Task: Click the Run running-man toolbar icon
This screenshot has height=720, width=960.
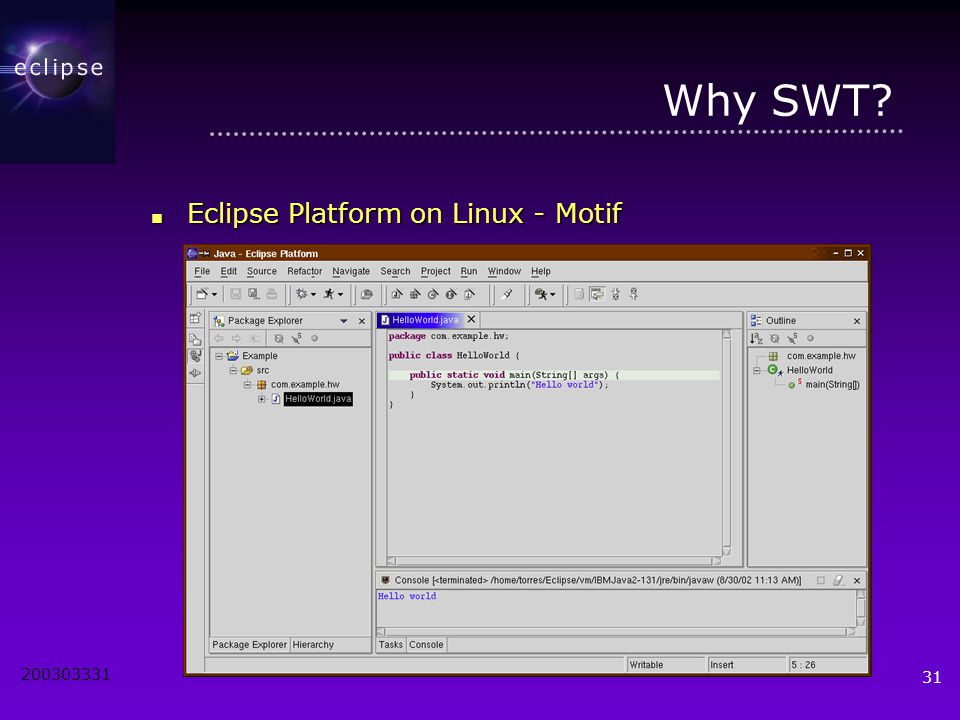Action: coord(329,294)
